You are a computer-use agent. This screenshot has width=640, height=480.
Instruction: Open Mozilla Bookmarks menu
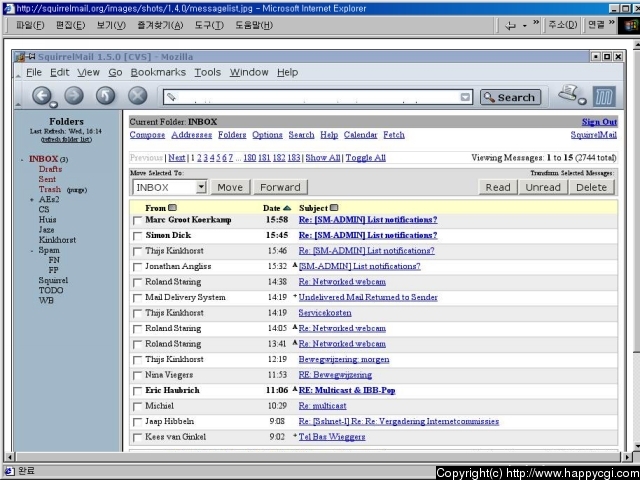click(x=158, y=72)
